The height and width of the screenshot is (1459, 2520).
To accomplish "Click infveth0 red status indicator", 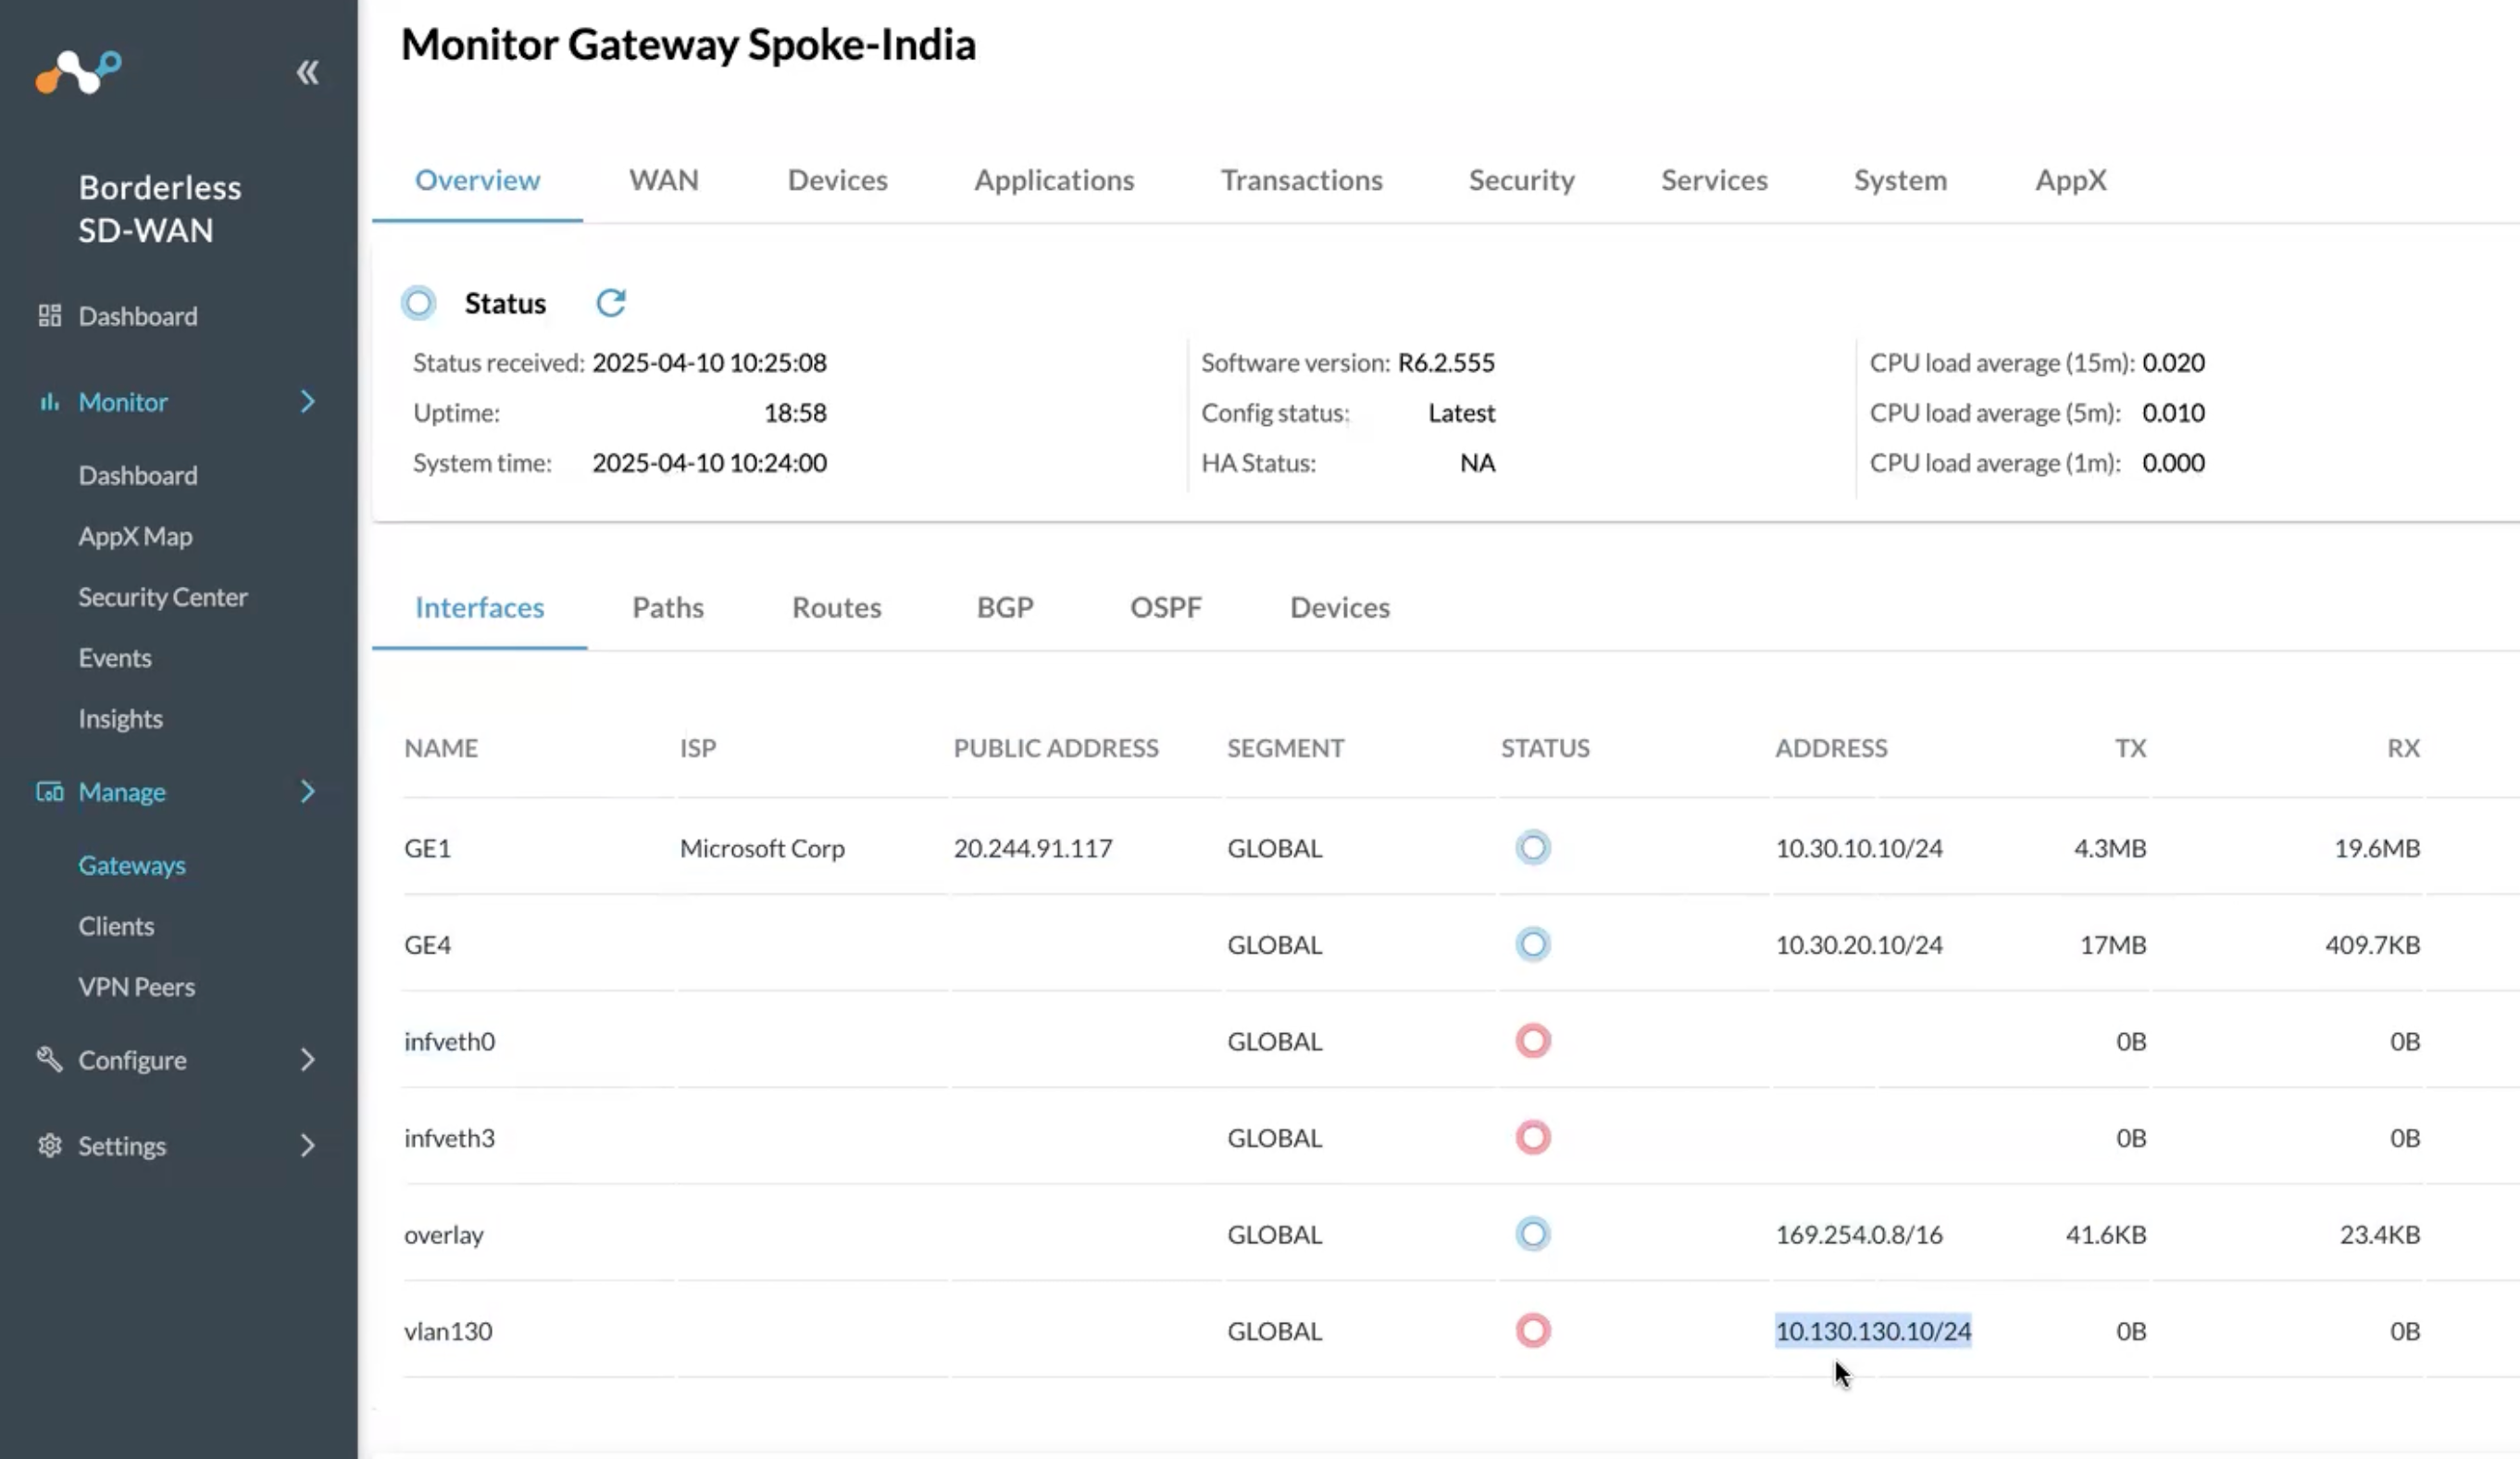I will pyautogui.click(x=1533, y=1041).
